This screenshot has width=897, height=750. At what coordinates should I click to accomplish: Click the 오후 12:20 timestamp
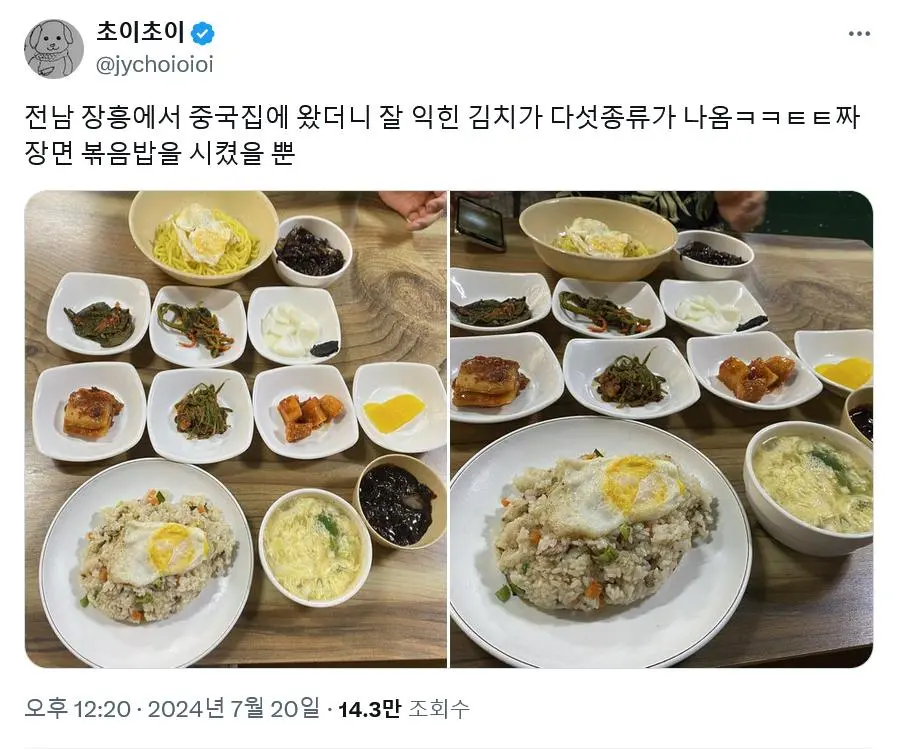tap(78, 709)
